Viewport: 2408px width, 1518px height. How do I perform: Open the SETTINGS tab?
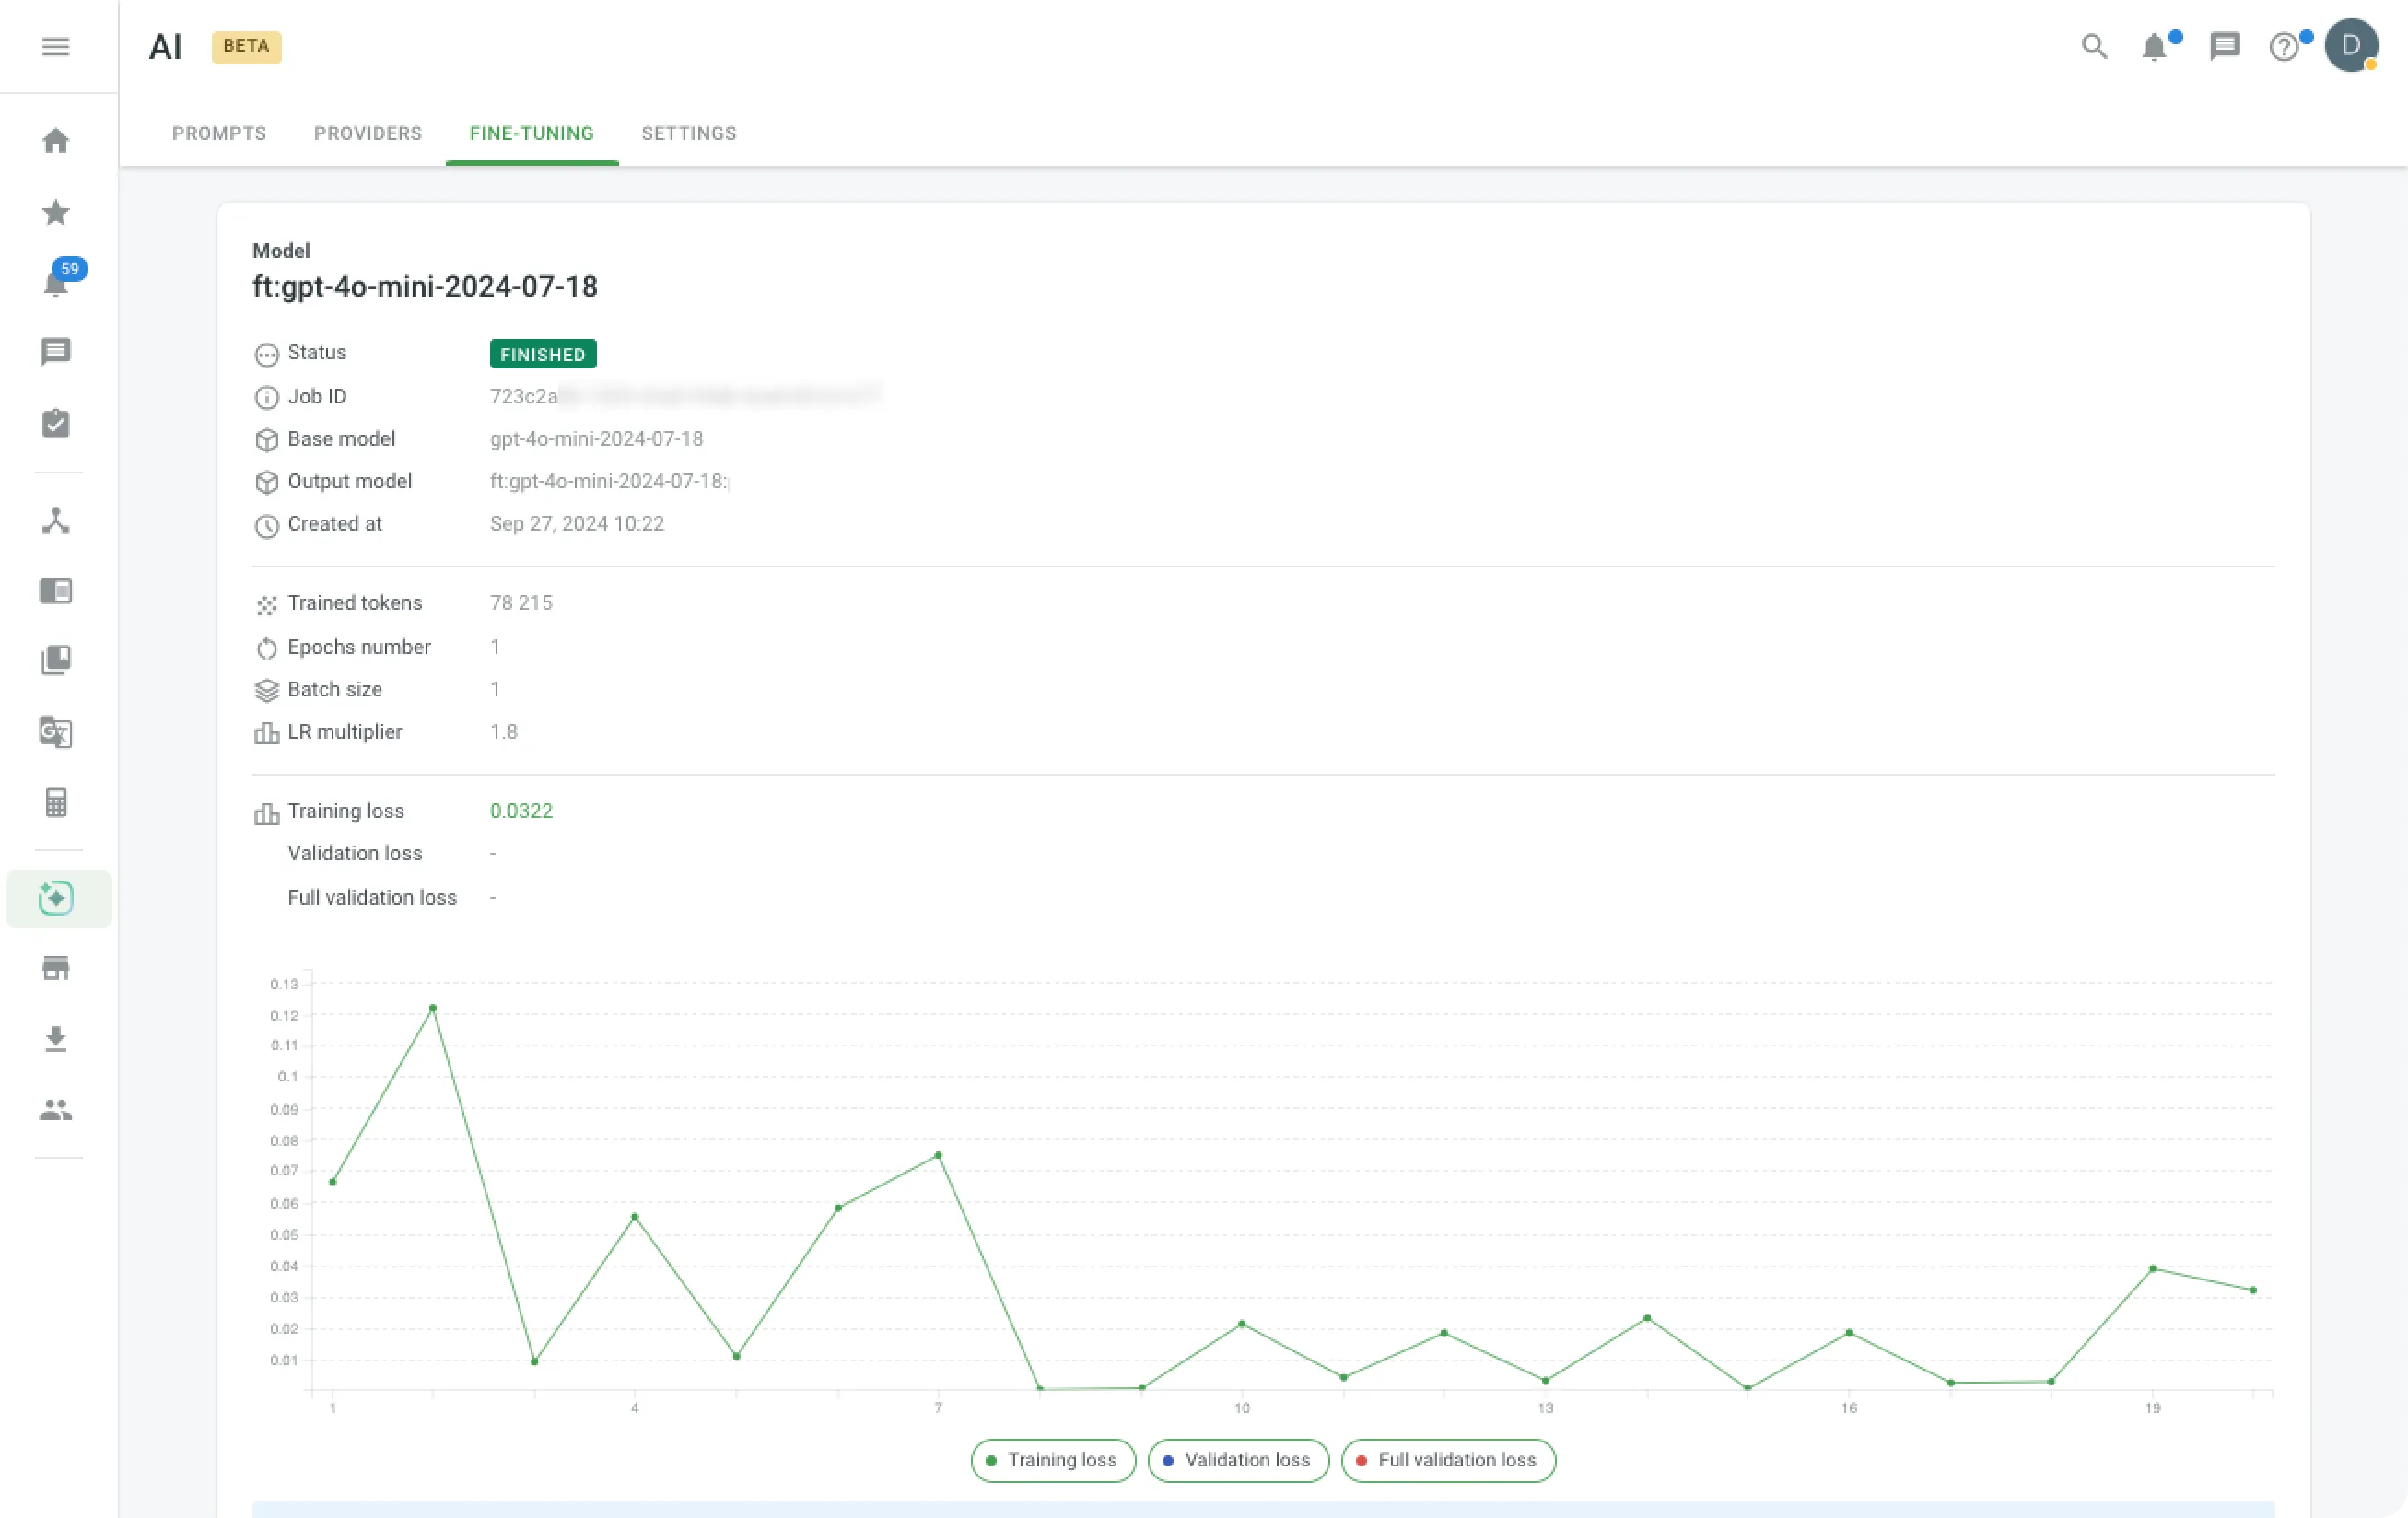tap(688, 133)
